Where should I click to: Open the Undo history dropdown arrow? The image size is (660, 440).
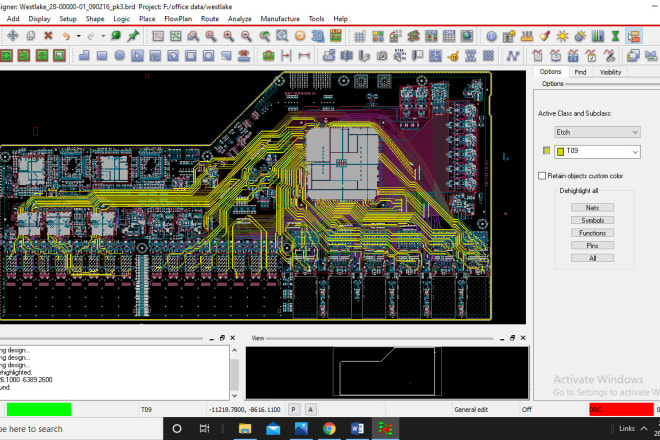tap(78, 36)
